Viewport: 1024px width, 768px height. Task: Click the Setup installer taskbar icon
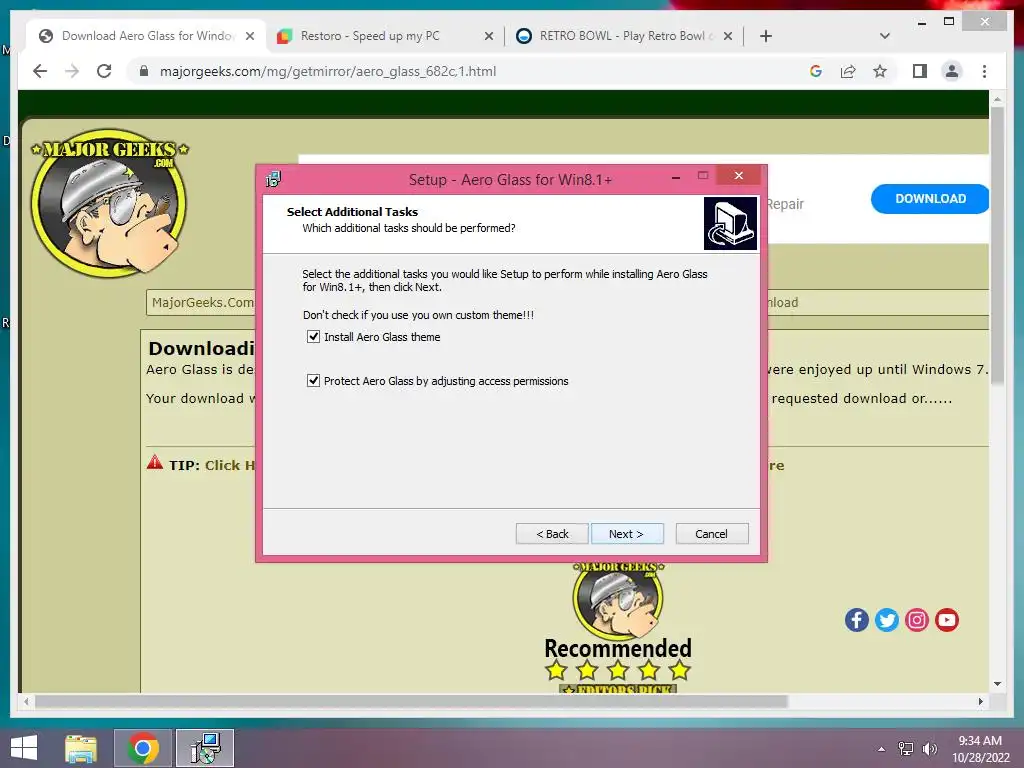click(205, 748)
